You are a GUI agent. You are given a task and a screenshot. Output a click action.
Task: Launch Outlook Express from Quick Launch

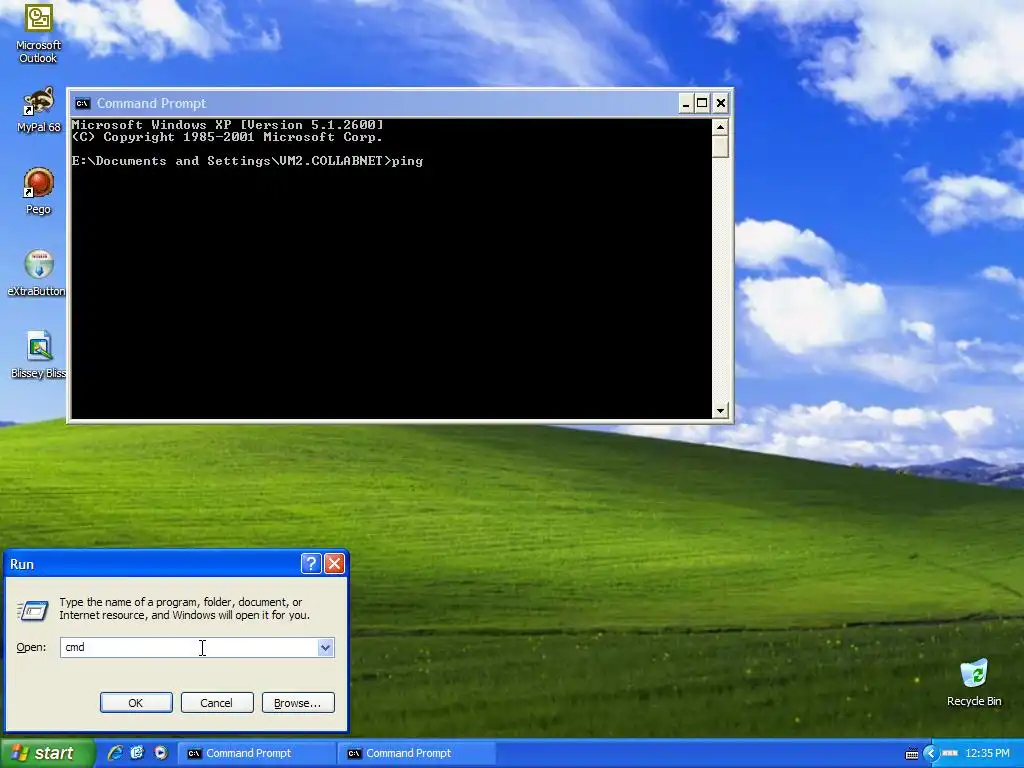point(137,753)
